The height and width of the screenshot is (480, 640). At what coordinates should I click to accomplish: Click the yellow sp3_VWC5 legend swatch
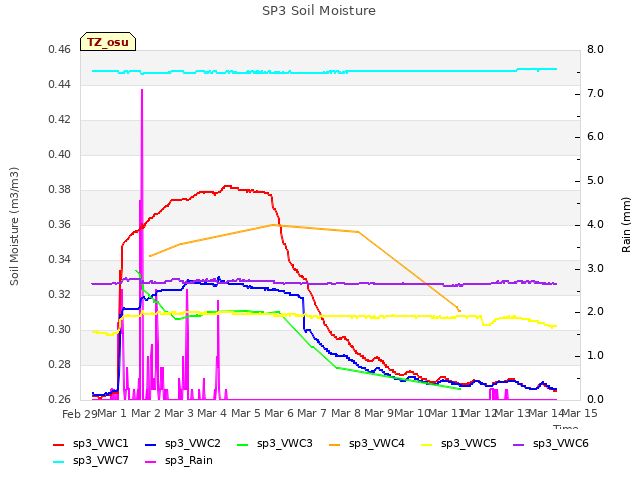pyautogui.click(x=427, y=444)
